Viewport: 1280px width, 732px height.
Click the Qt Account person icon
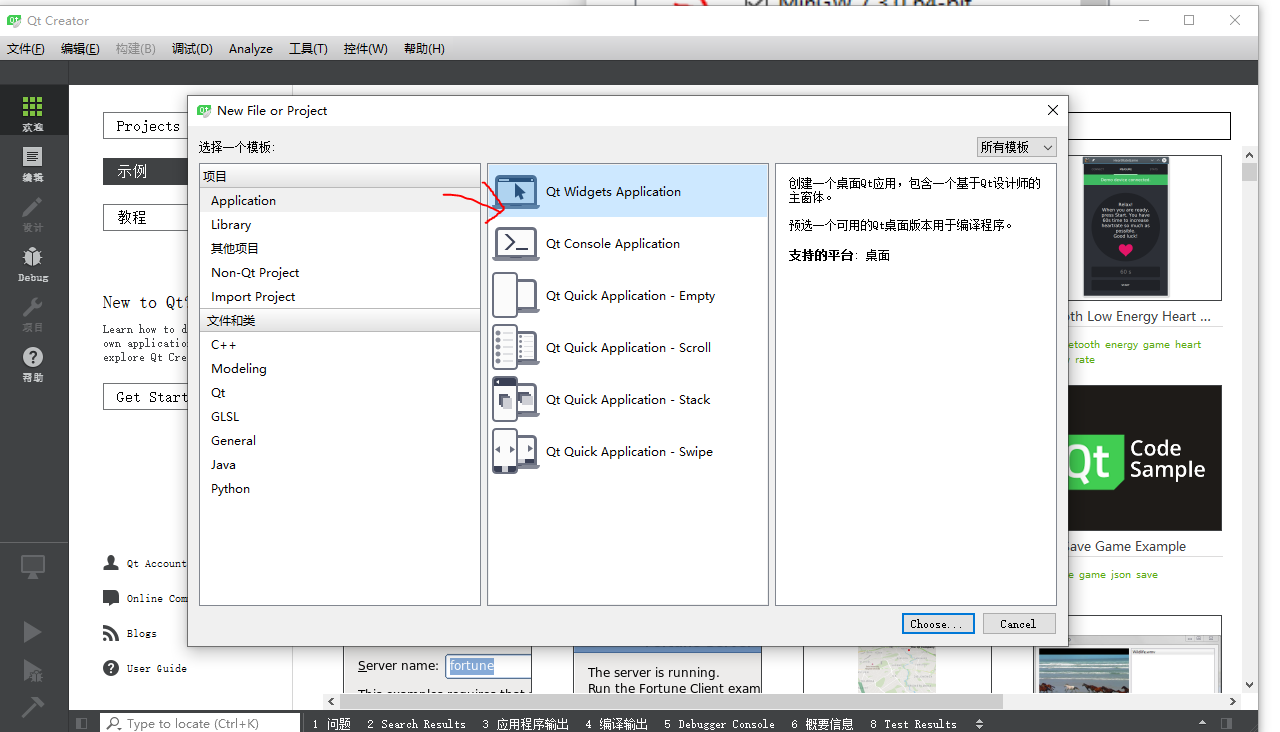click(x=111, y=563)
